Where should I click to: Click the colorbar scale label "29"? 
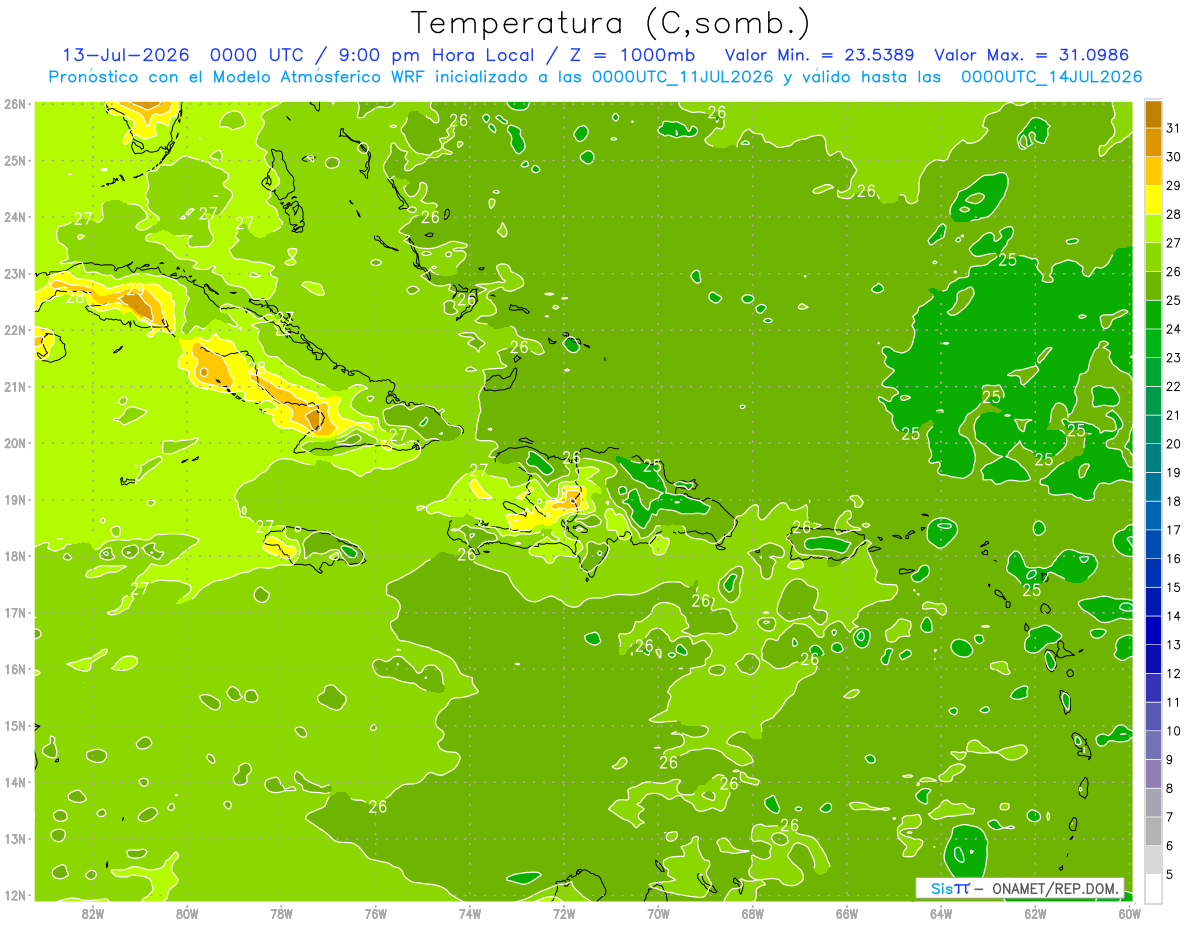tap(1174, 185)
